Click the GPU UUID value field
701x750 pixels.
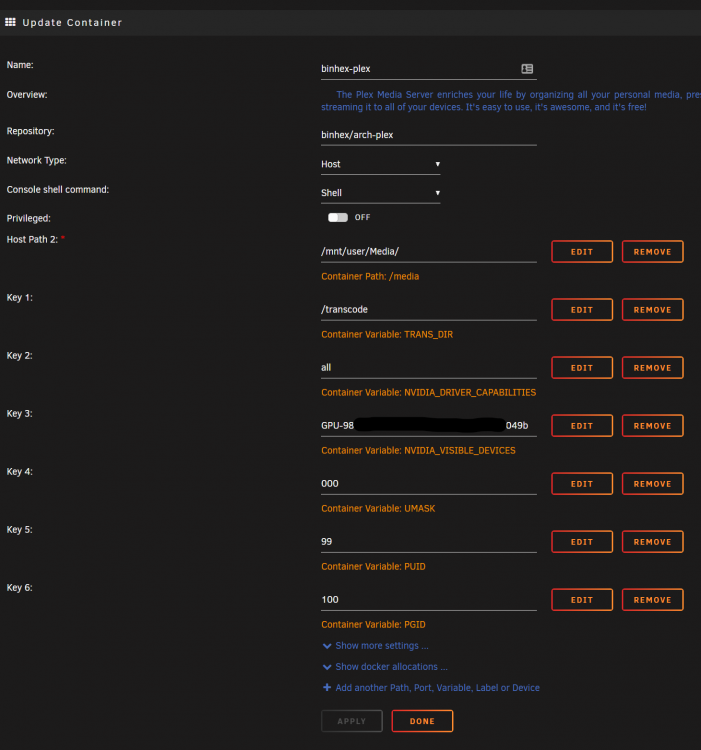pos(428,426)
